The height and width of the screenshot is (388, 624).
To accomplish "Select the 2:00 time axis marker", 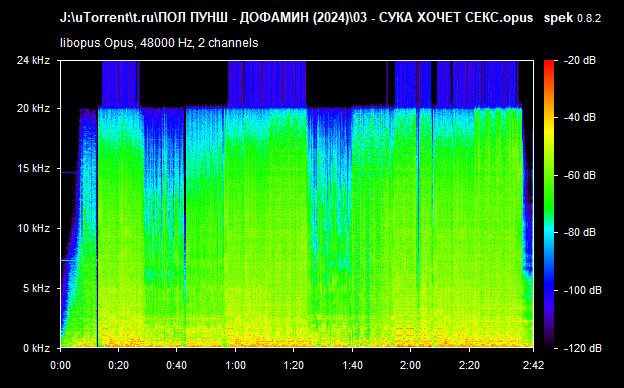I will [411, 365].
